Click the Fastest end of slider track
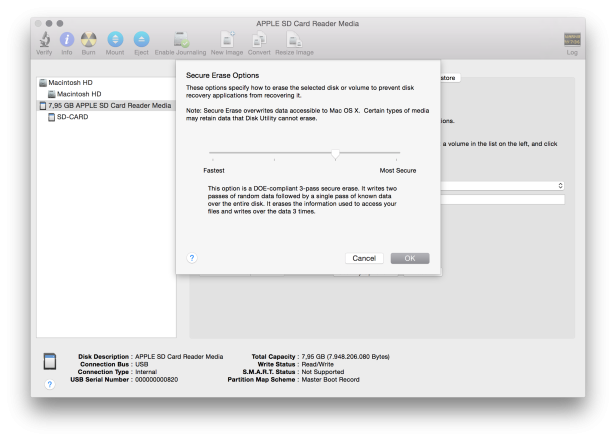 point(213,152)
